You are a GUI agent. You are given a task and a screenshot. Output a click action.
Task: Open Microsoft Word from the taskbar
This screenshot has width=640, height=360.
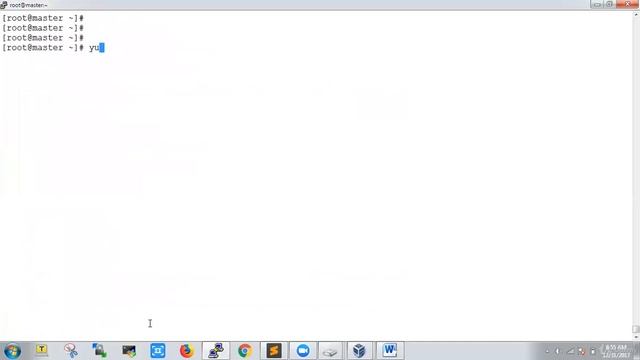(x=390, y=351)
